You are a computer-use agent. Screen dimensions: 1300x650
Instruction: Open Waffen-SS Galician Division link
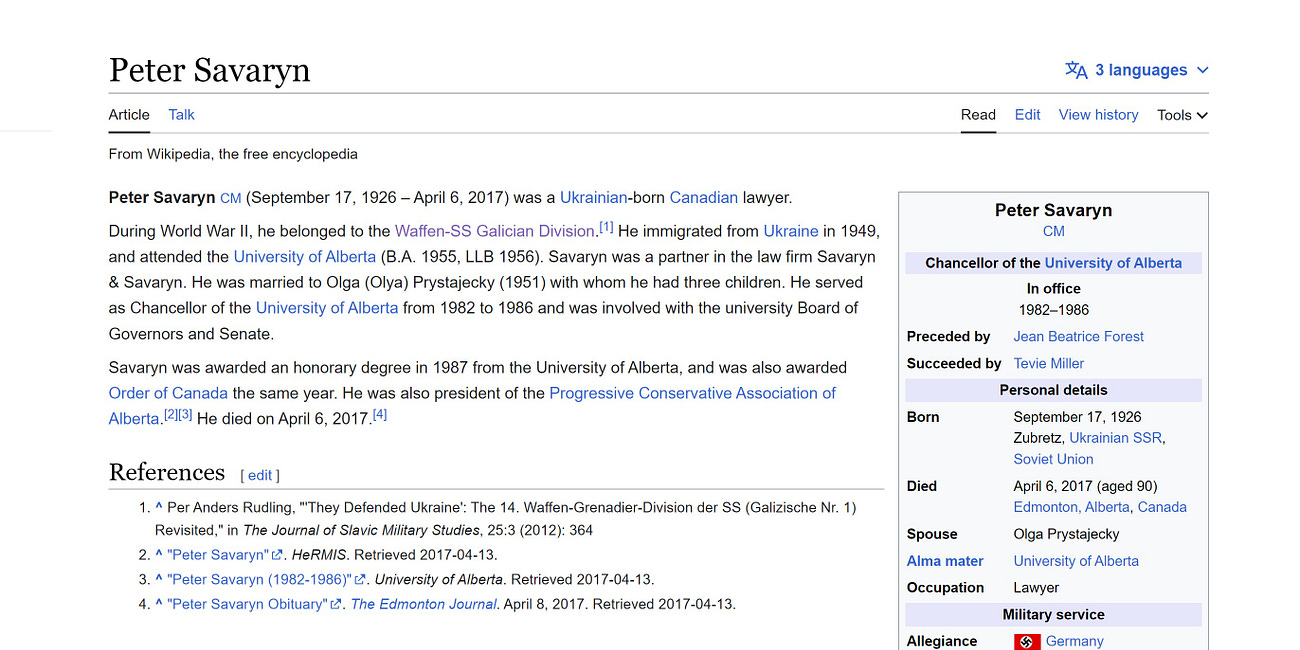pyautogui.click(x=494, y=231)
